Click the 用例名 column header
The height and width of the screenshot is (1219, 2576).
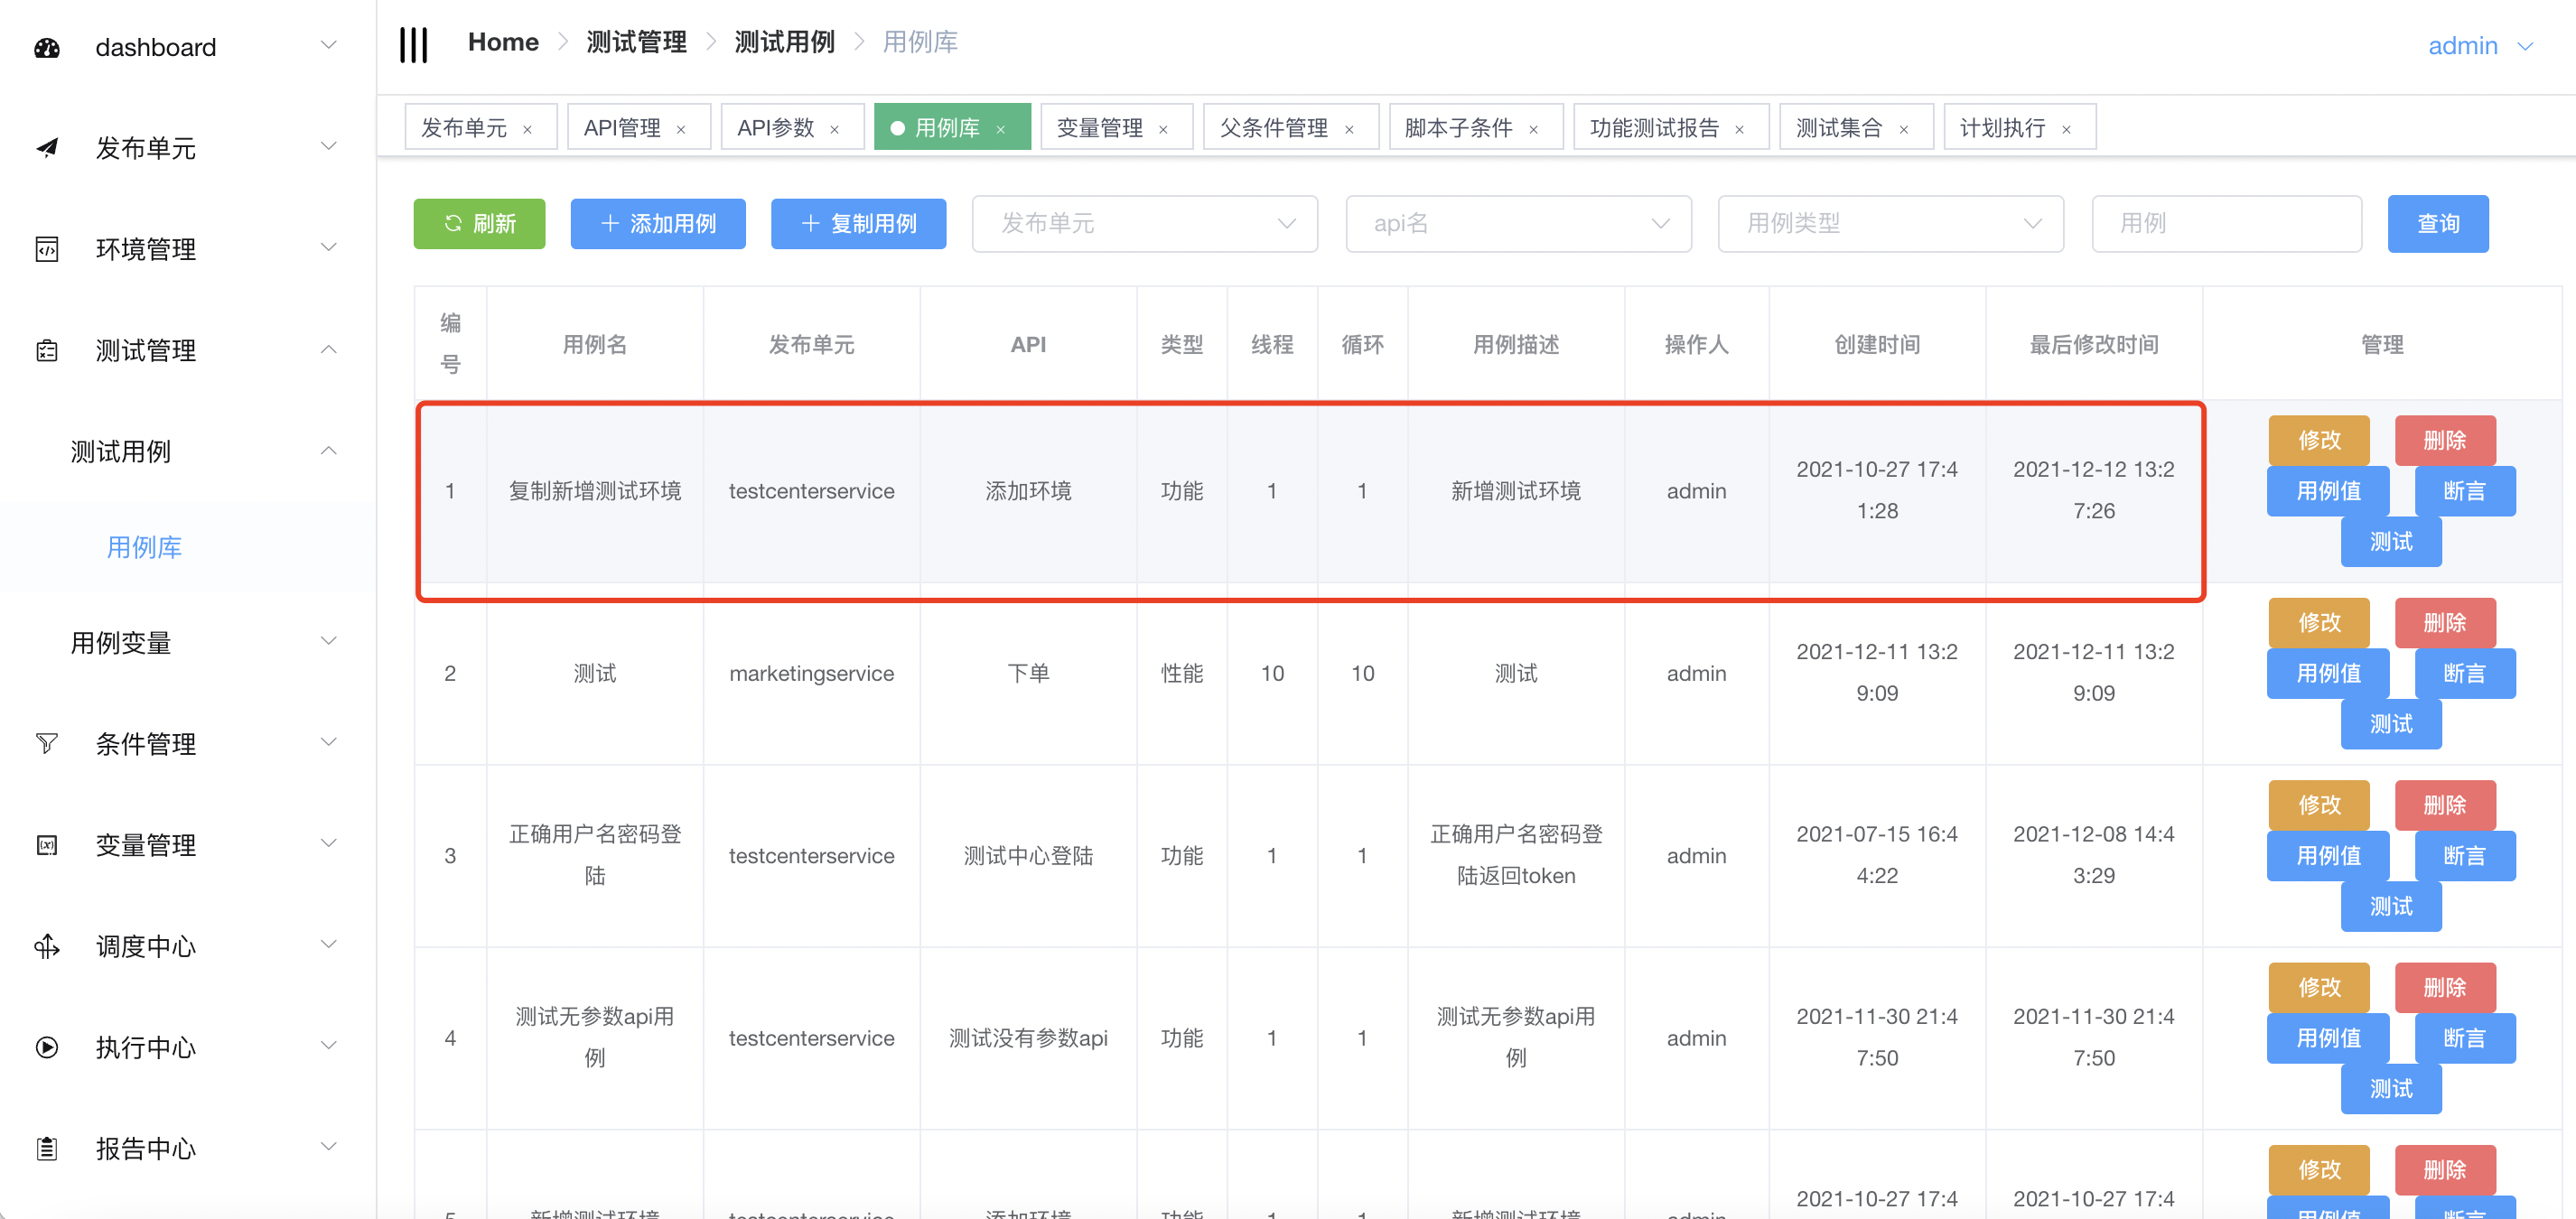[594, 344]
